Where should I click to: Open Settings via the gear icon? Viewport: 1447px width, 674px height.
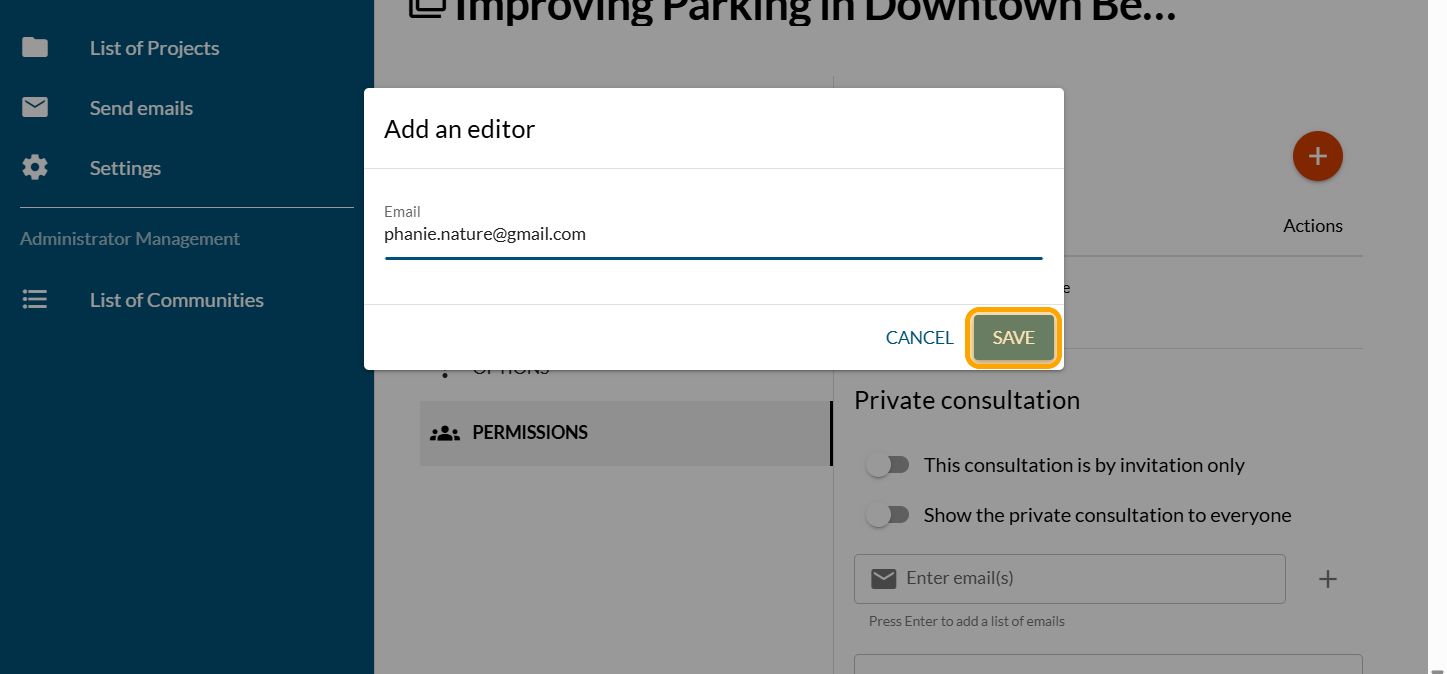(x=35, y=168)
